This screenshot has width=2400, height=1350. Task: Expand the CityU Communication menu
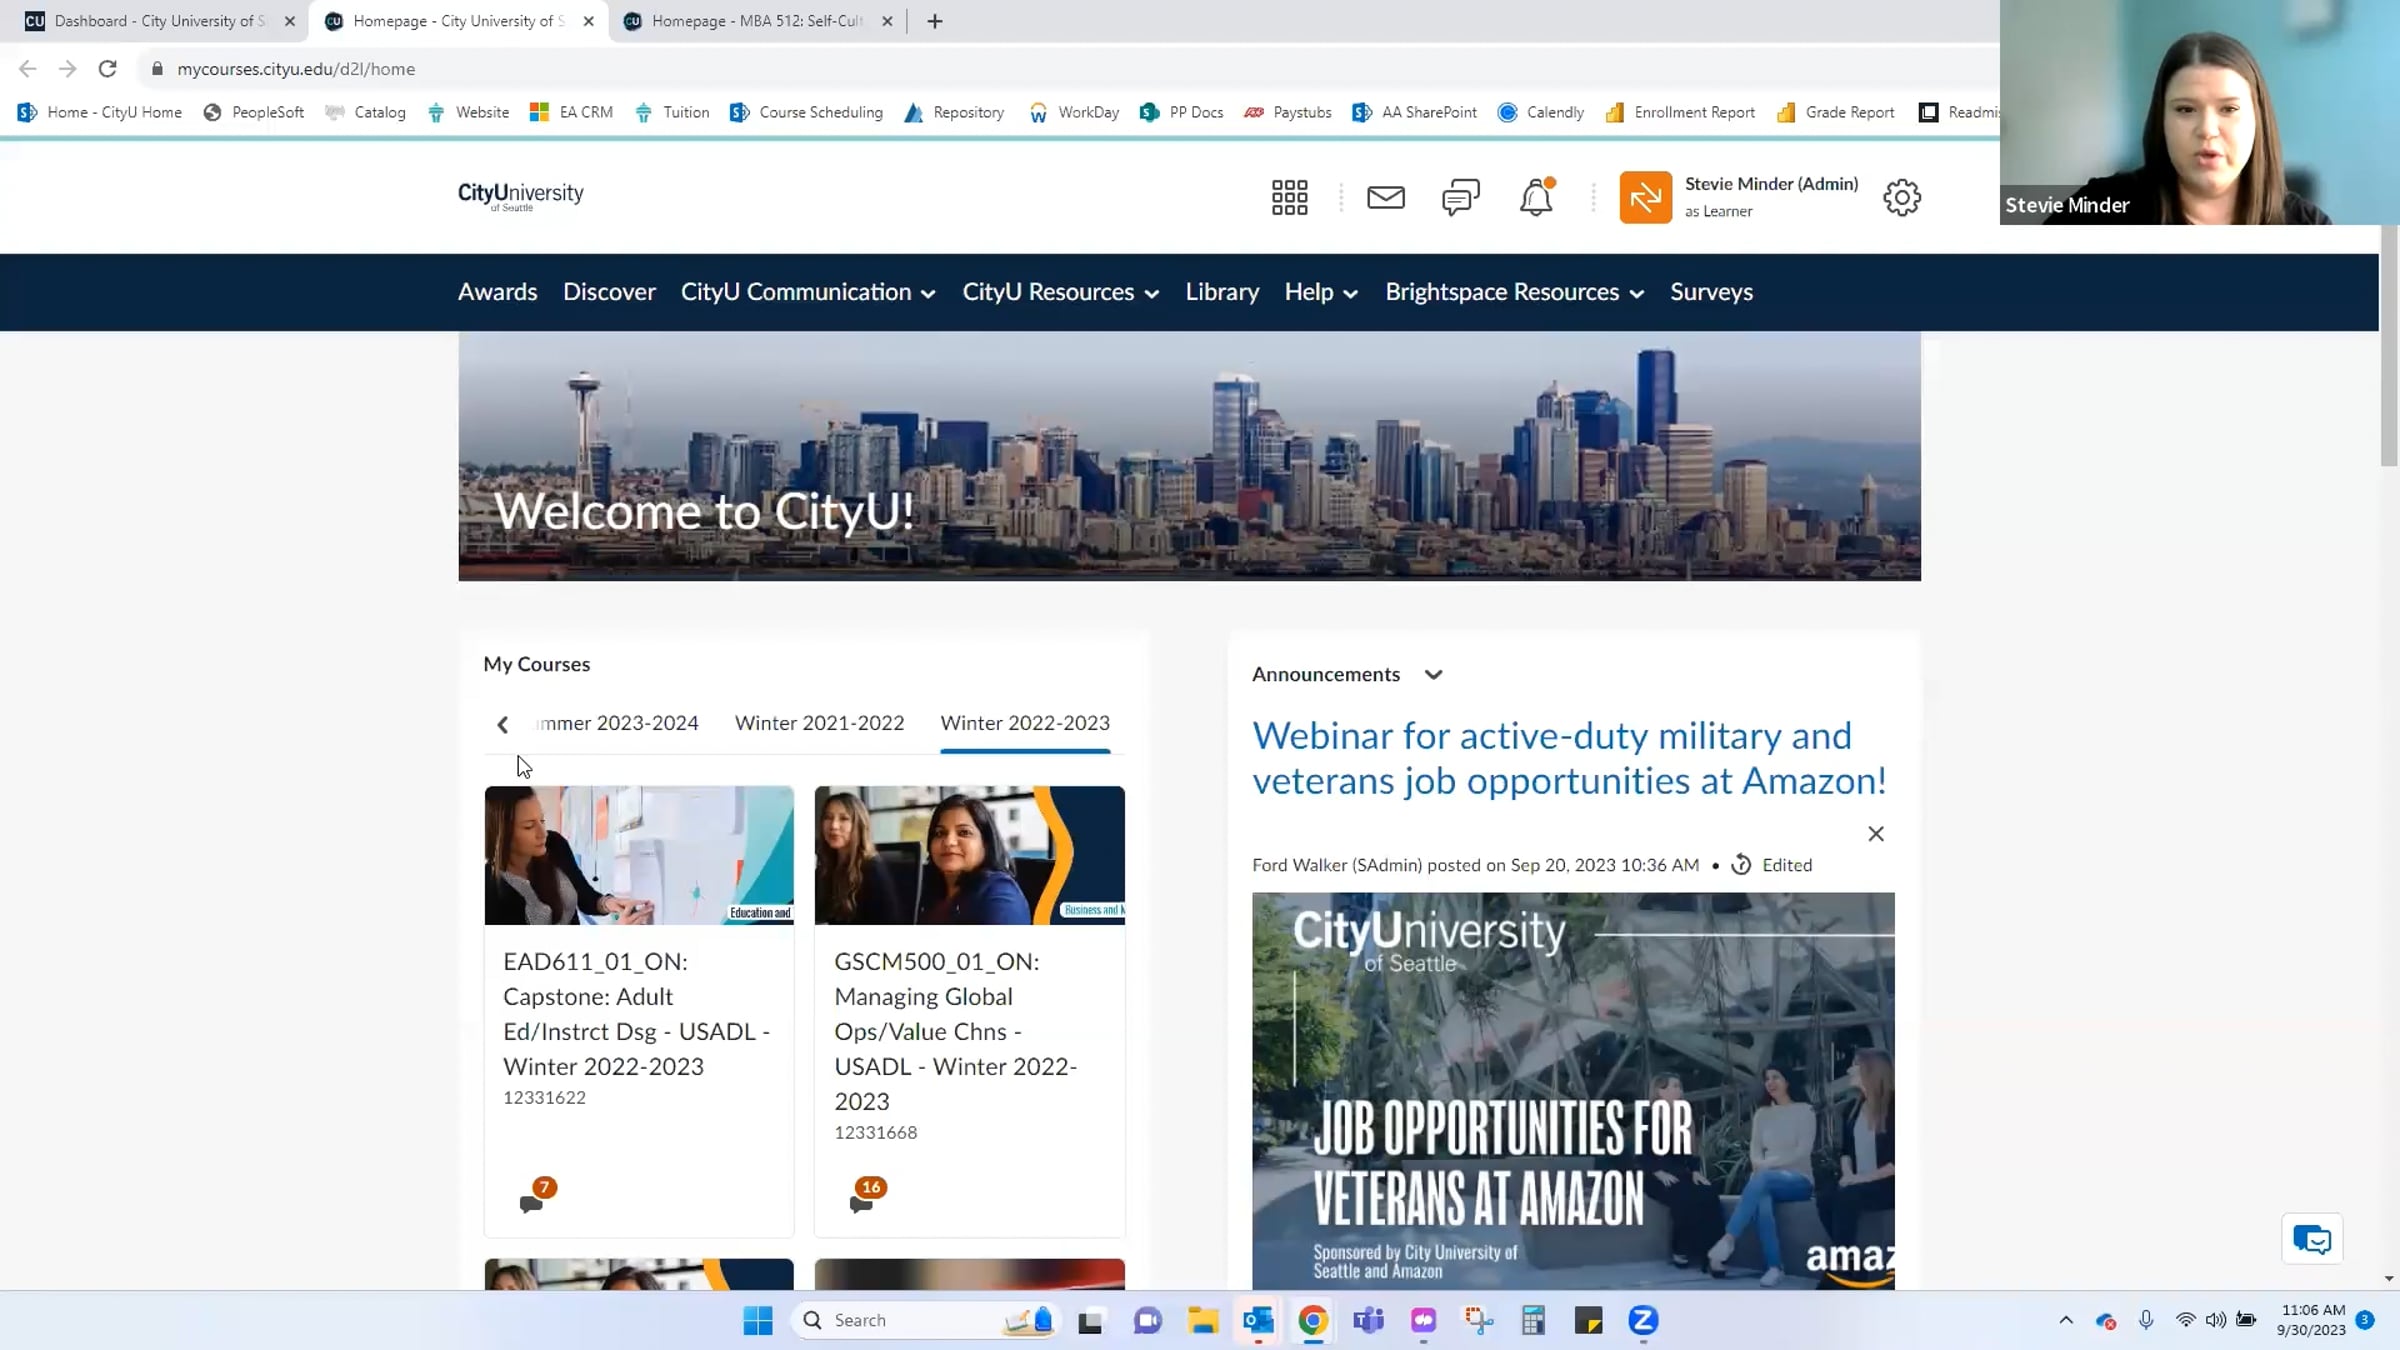pos(807,292)
